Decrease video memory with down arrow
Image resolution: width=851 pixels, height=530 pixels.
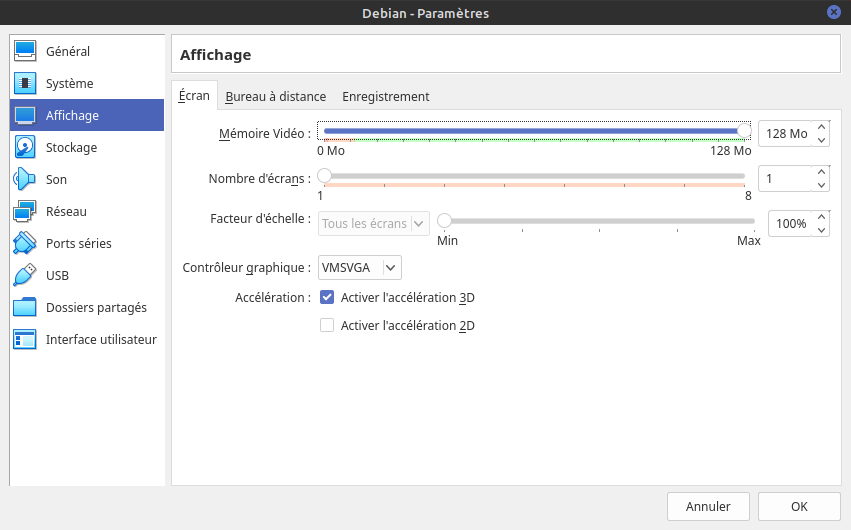pyautogui.click(x=821, y=140)
